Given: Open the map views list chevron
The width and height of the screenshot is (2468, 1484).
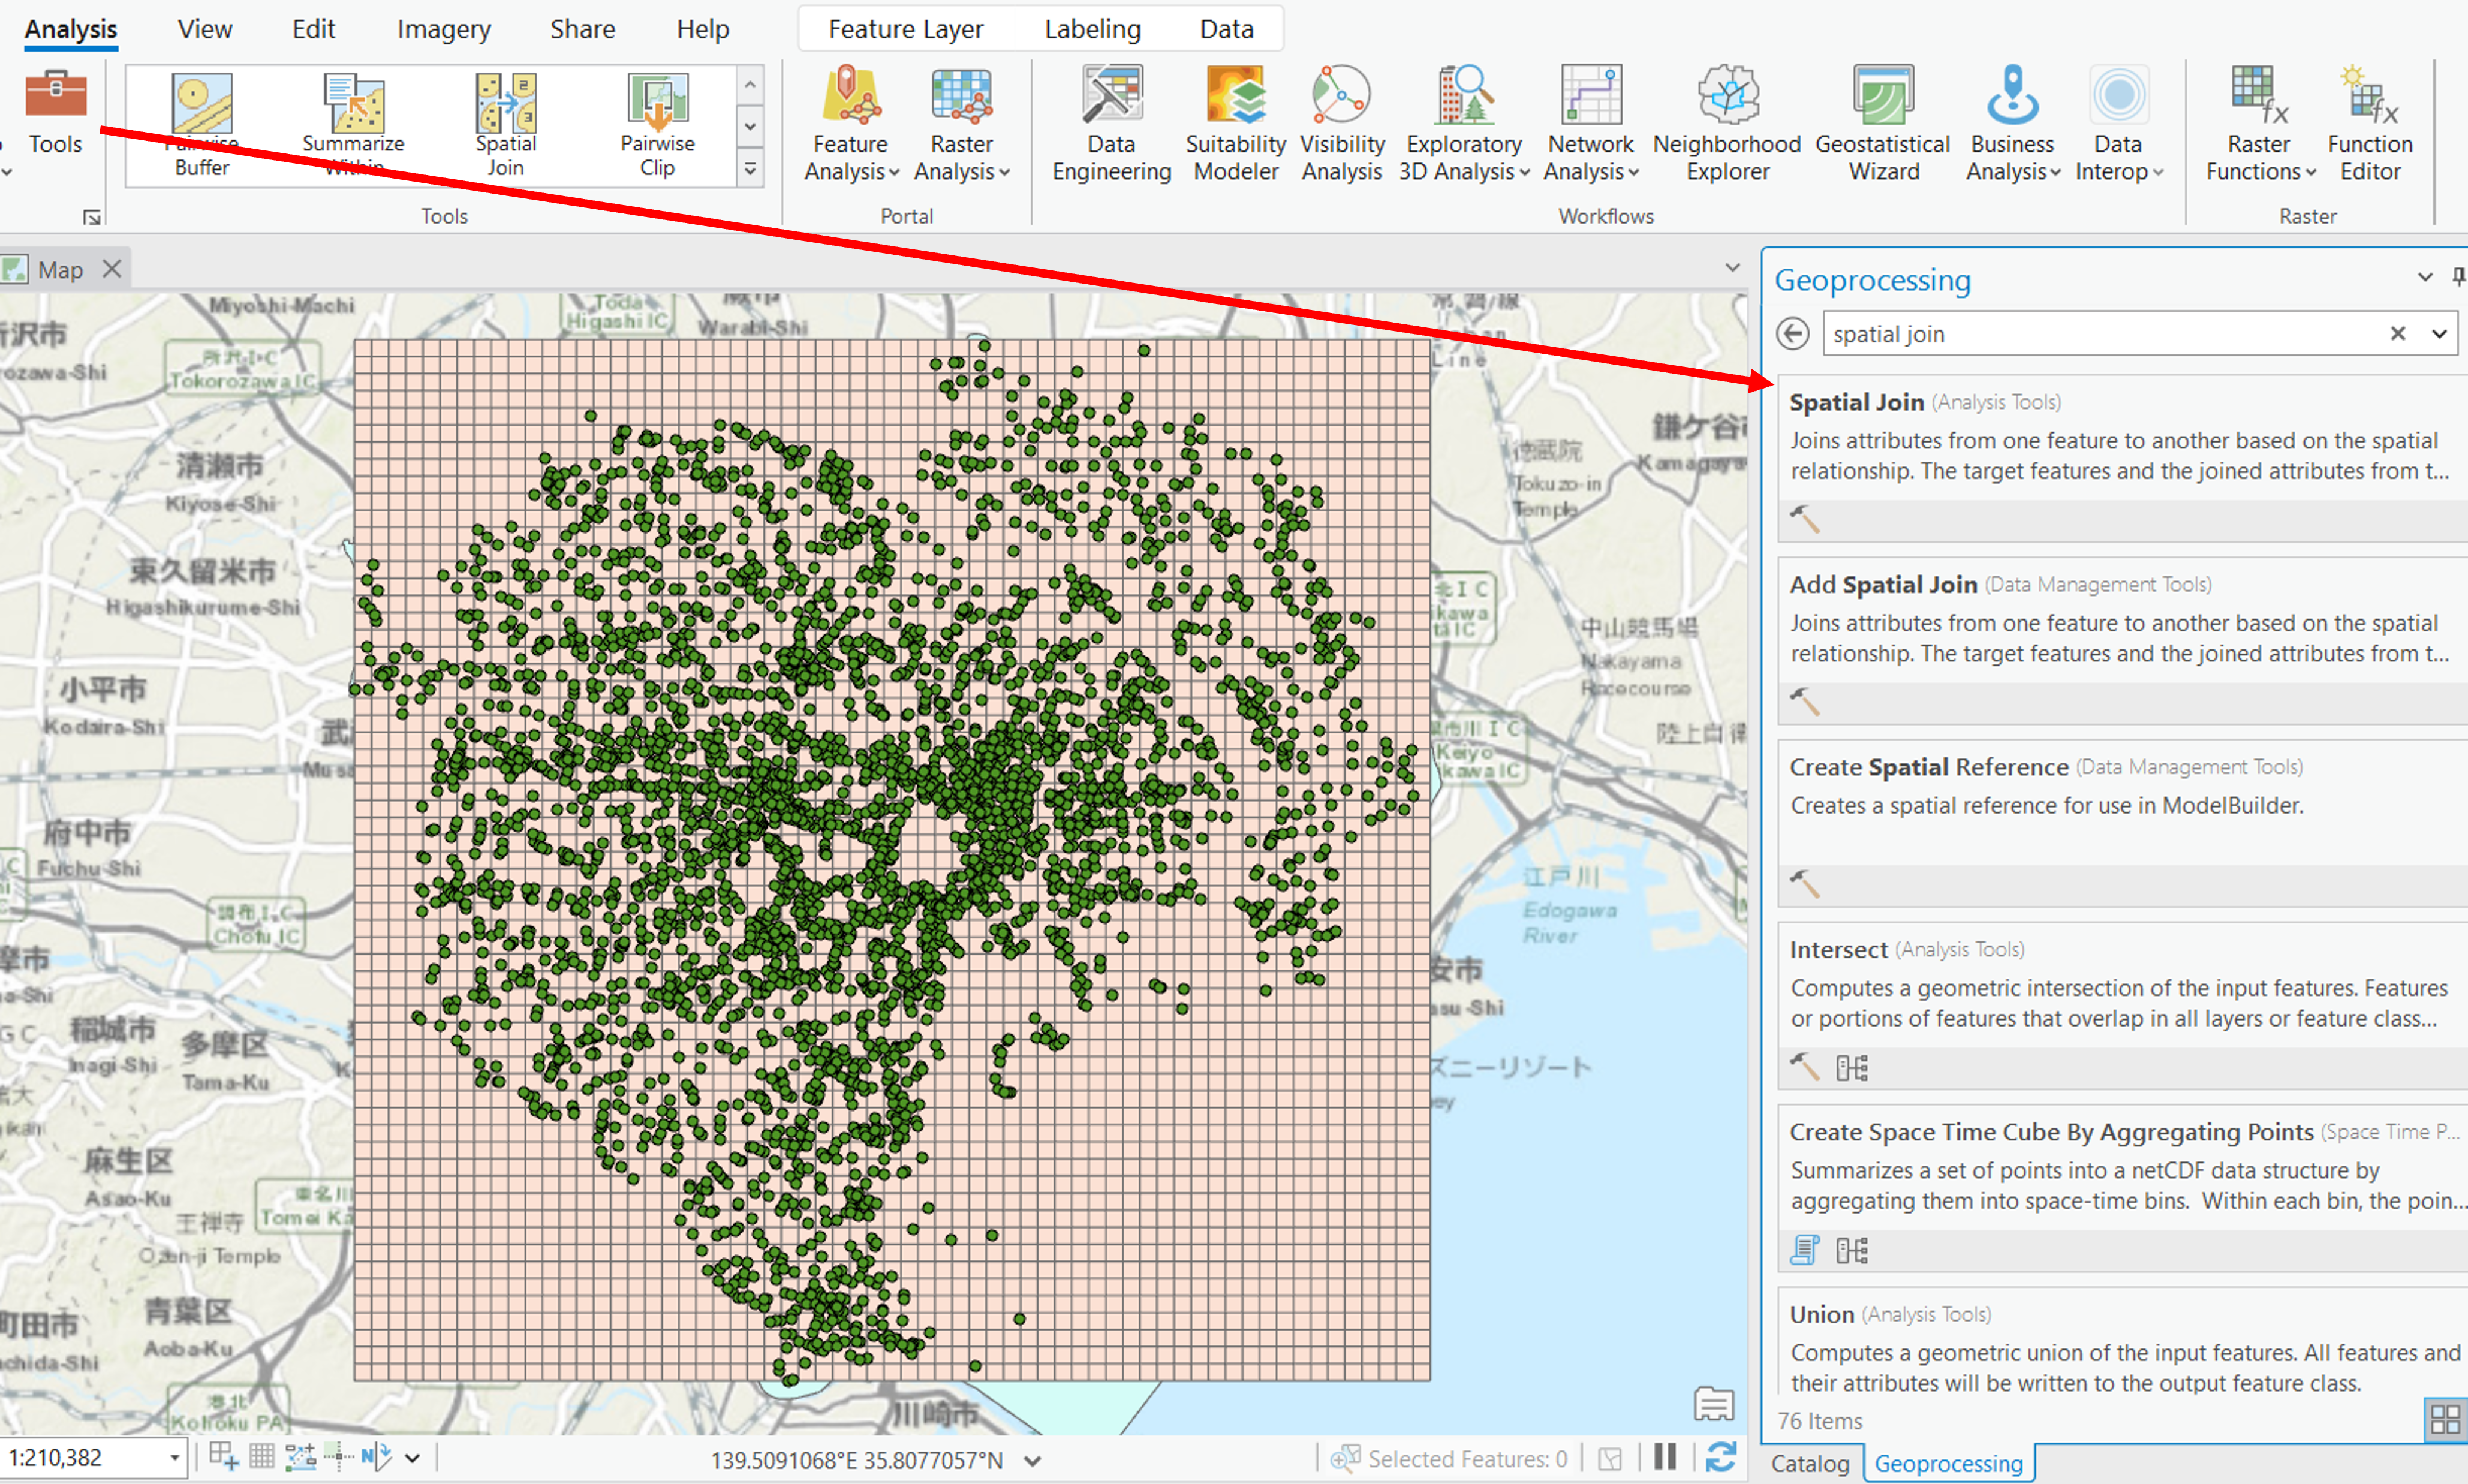Looking at the screenshot, I should pos(1733,268).
